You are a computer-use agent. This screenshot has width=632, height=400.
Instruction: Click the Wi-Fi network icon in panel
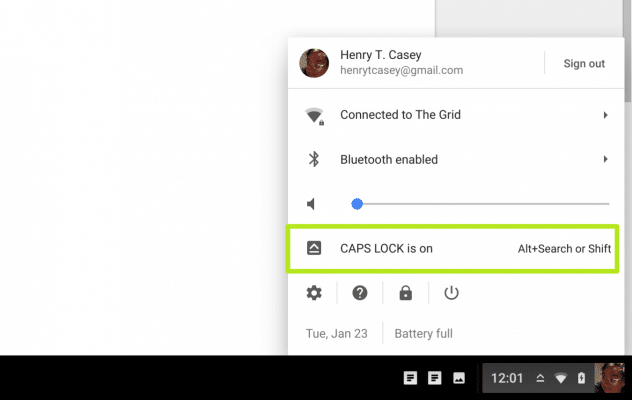314,115
